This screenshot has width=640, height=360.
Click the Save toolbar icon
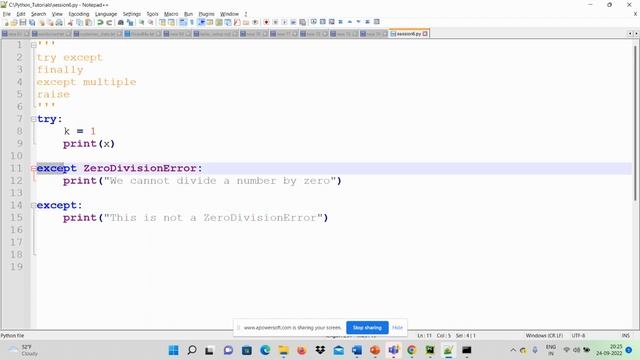[22, 22]
